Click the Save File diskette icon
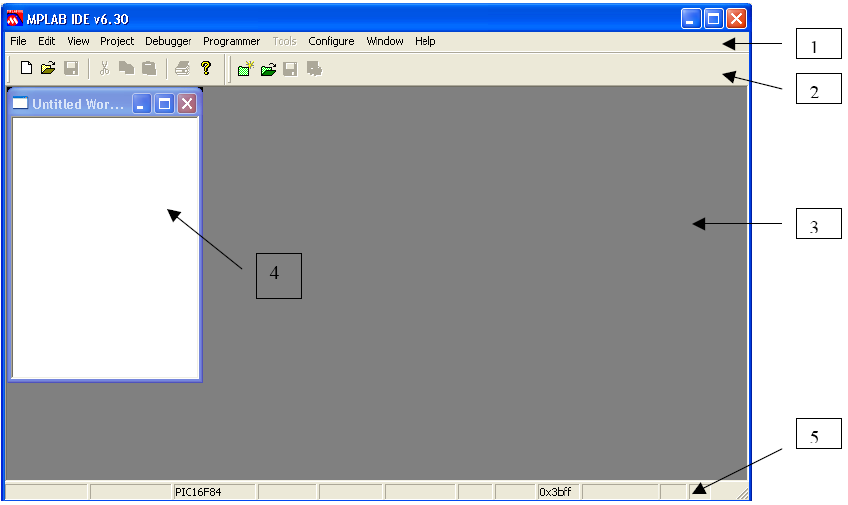Viewport: 848px width, 505px height. click(71, 68)
